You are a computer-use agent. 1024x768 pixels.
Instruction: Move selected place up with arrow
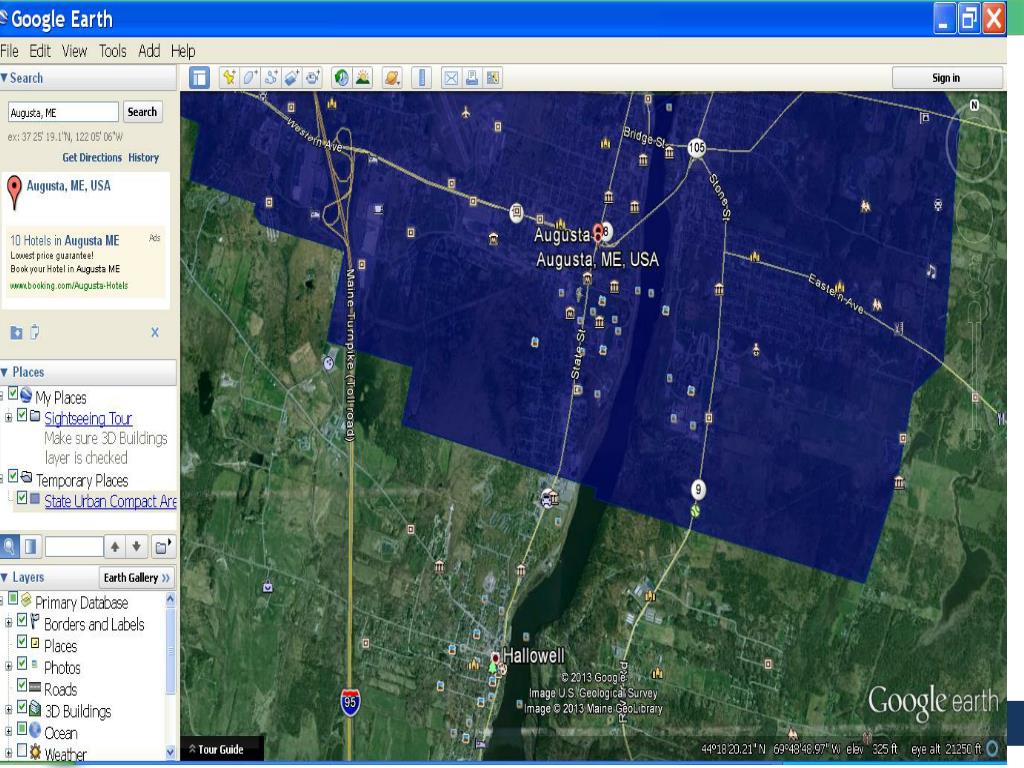pos(115,546)
